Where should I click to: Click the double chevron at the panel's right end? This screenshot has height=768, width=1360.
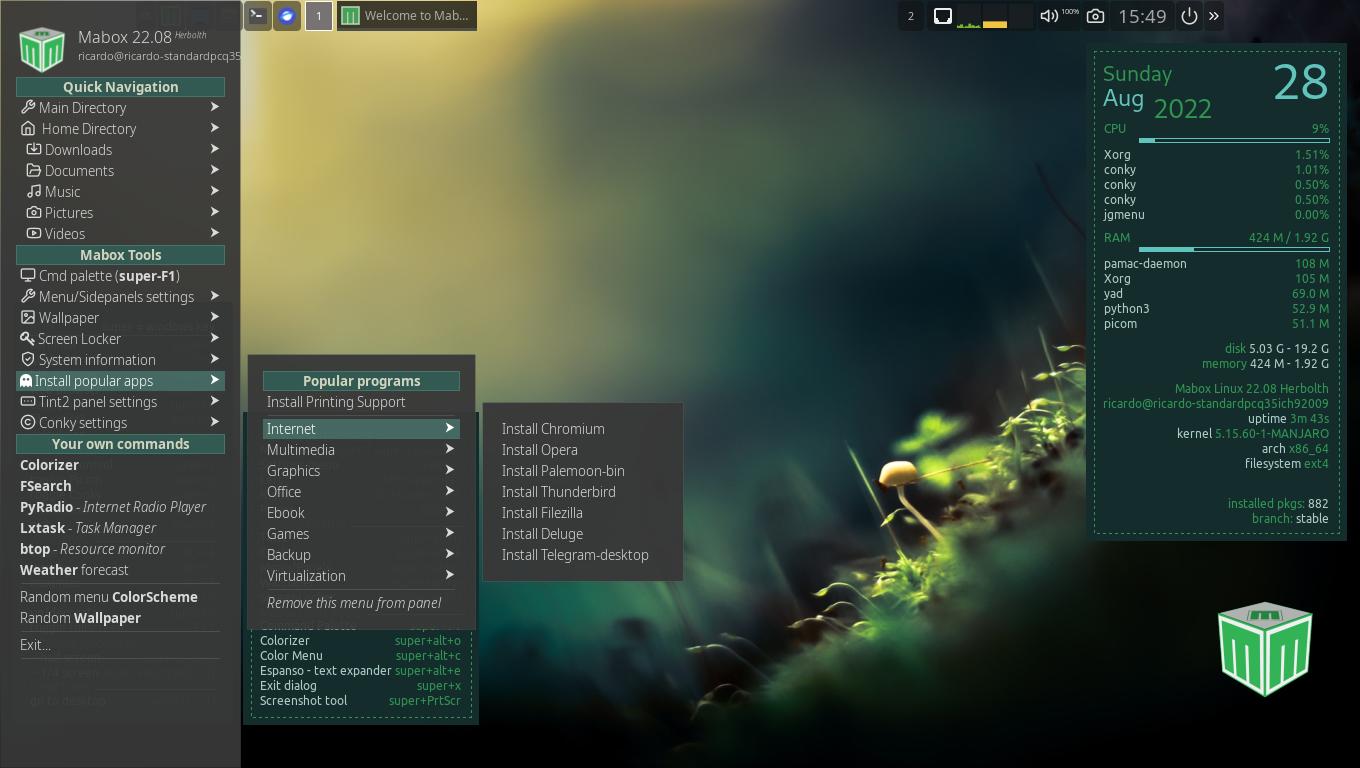click(x=1214, y=16)
